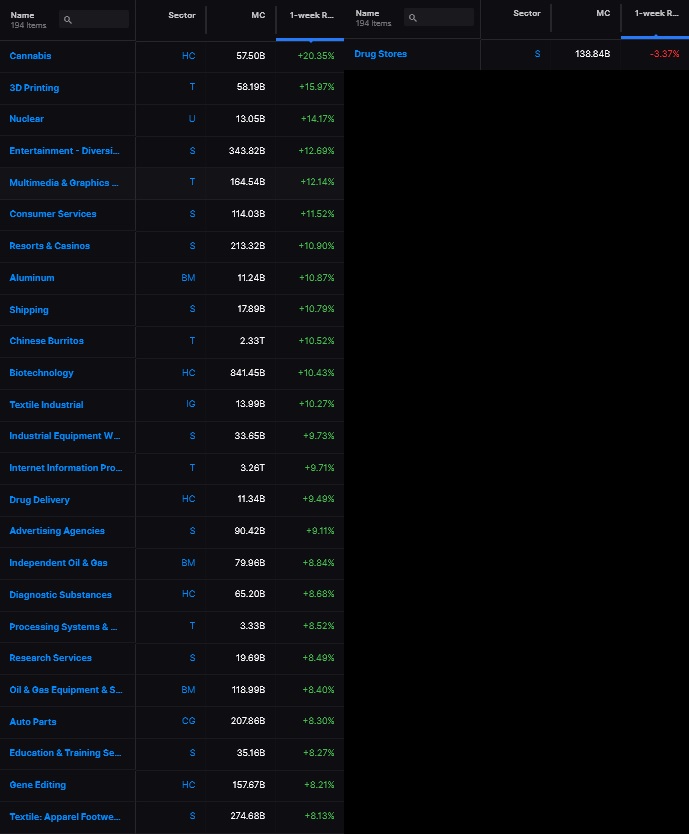This screenshot has width=689, height=834.
Task: Select the 2.33T market cap value
Action: (x=252, y=340)
